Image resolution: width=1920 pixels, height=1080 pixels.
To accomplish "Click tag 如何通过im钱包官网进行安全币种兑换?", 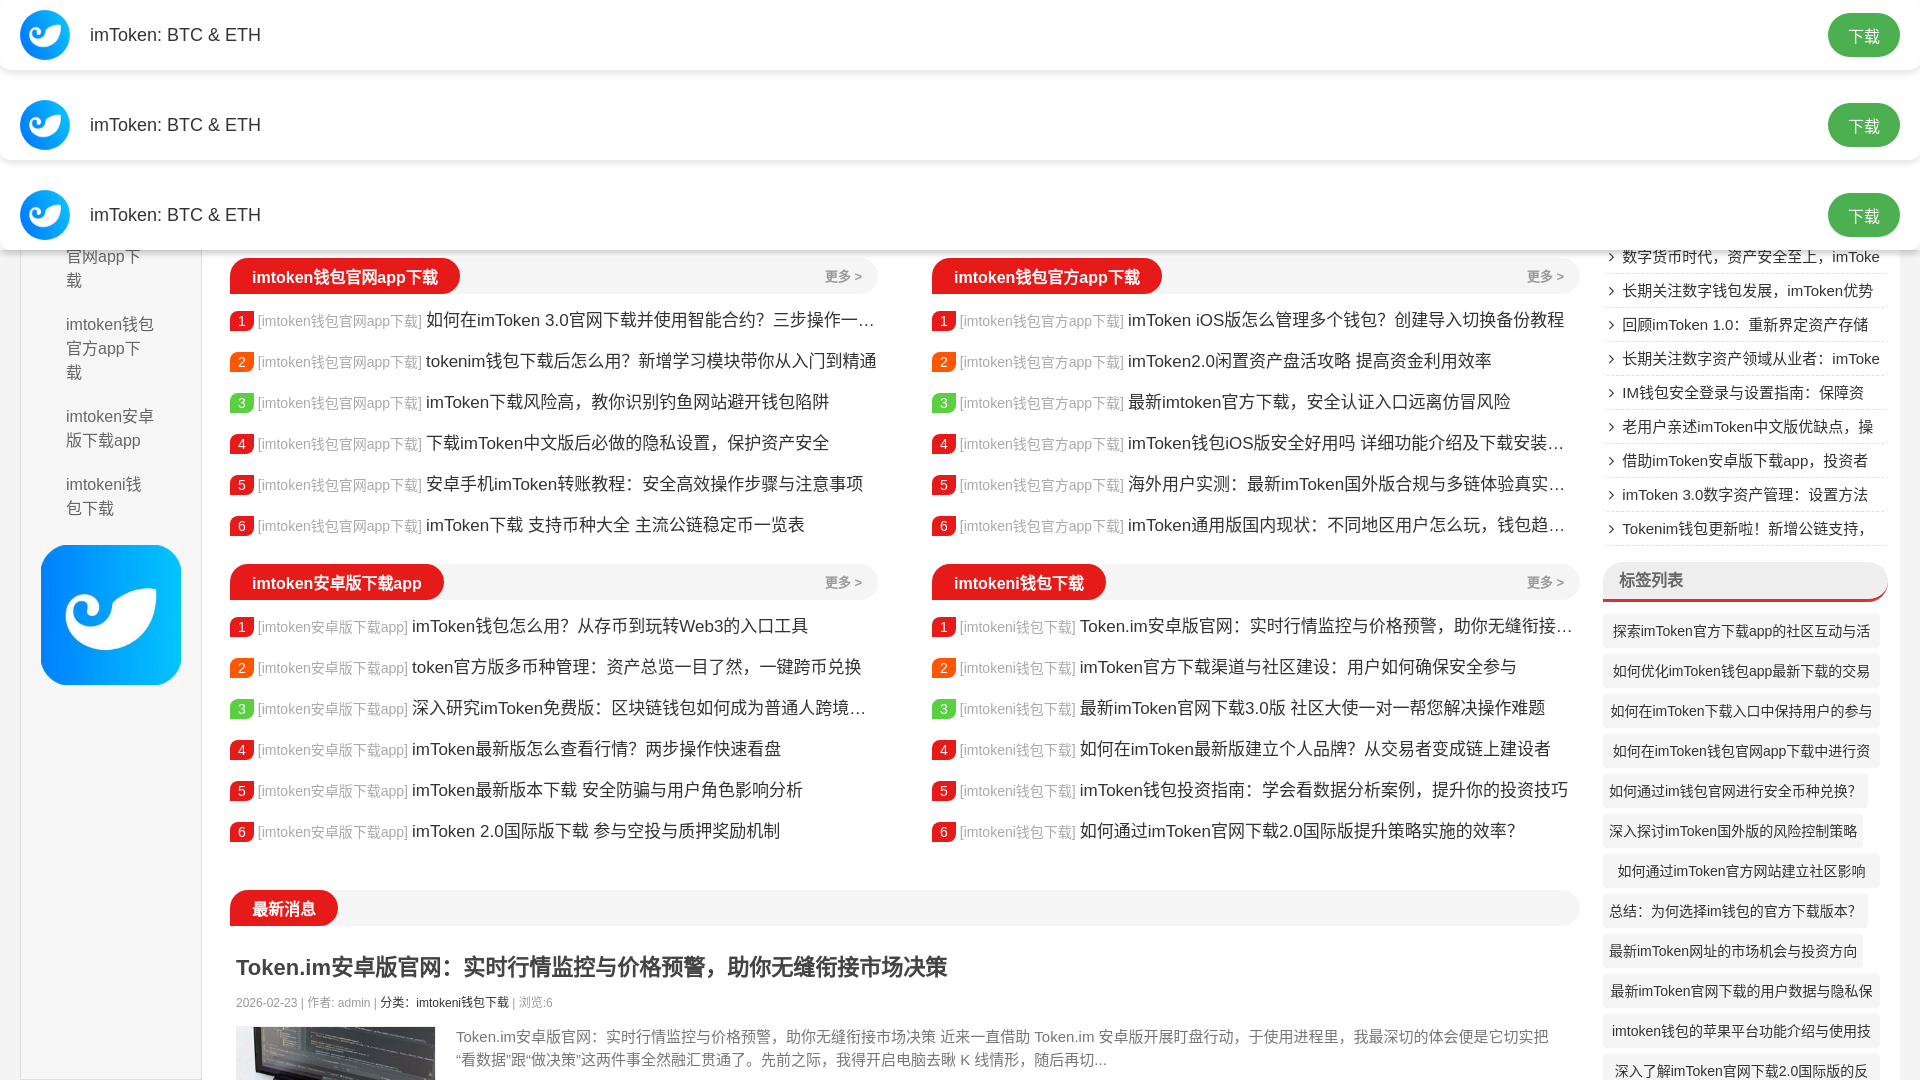I will pos(1735,791).
